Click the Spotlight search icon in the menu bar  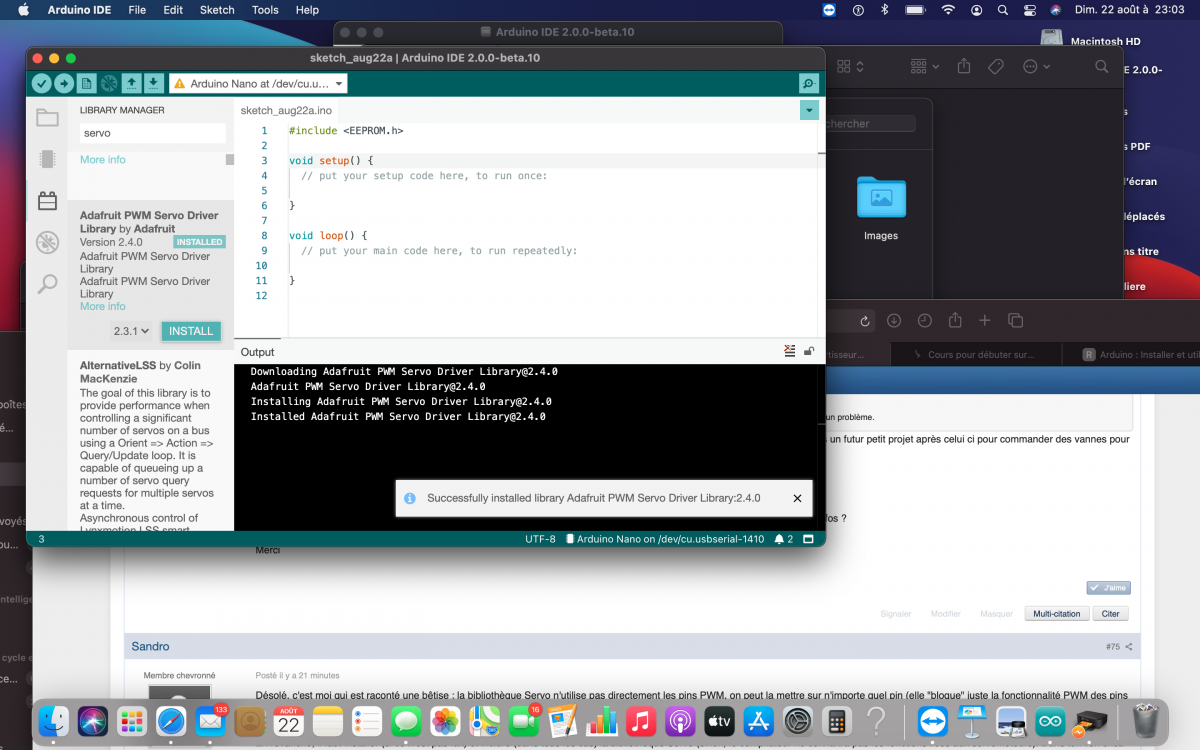click(1002, 10)
